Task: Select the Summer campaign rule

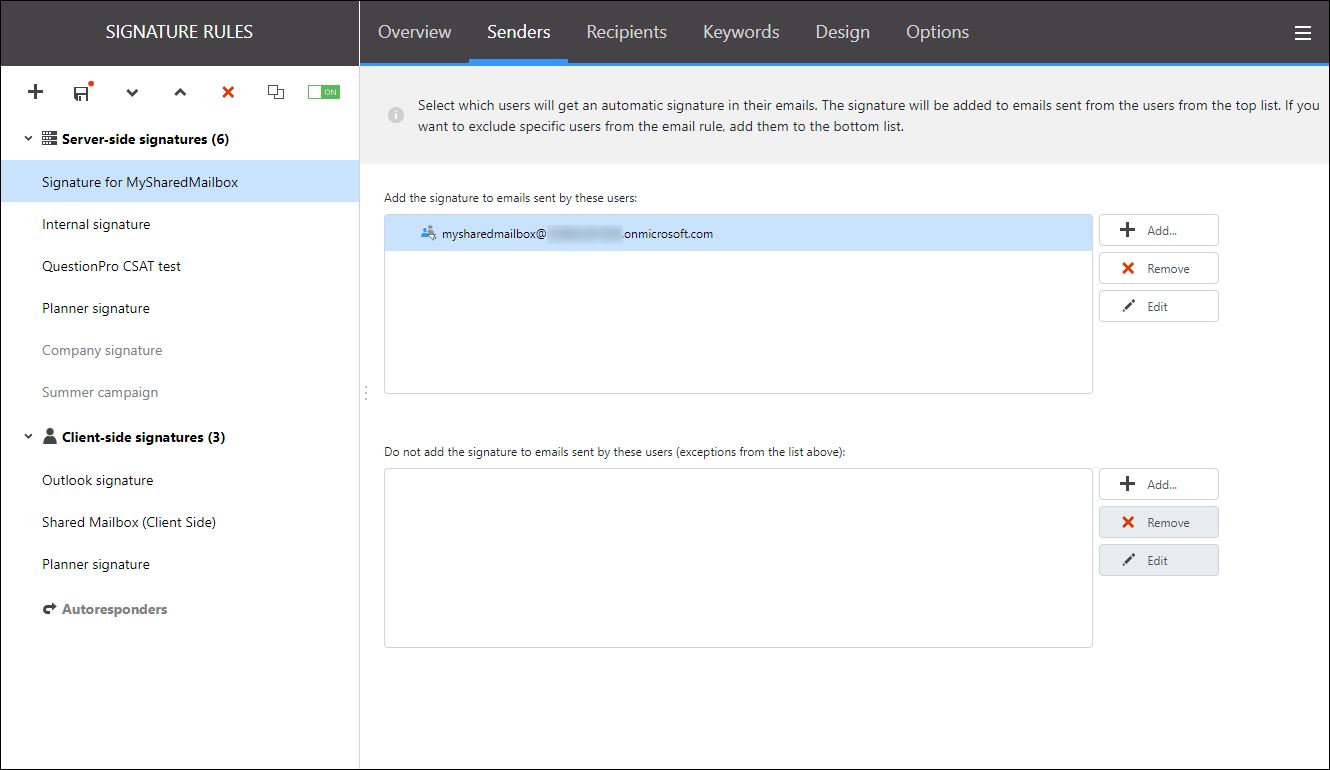Action: pyautogui.click(x=100, y=391)
